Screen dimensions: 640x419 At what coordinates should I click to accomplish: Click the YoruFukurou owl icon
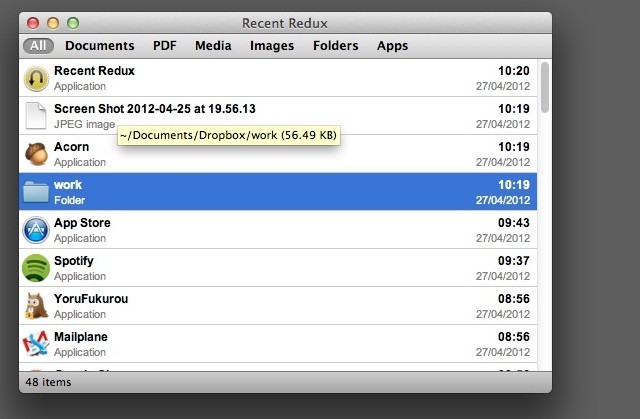click(x=36, y=306)
